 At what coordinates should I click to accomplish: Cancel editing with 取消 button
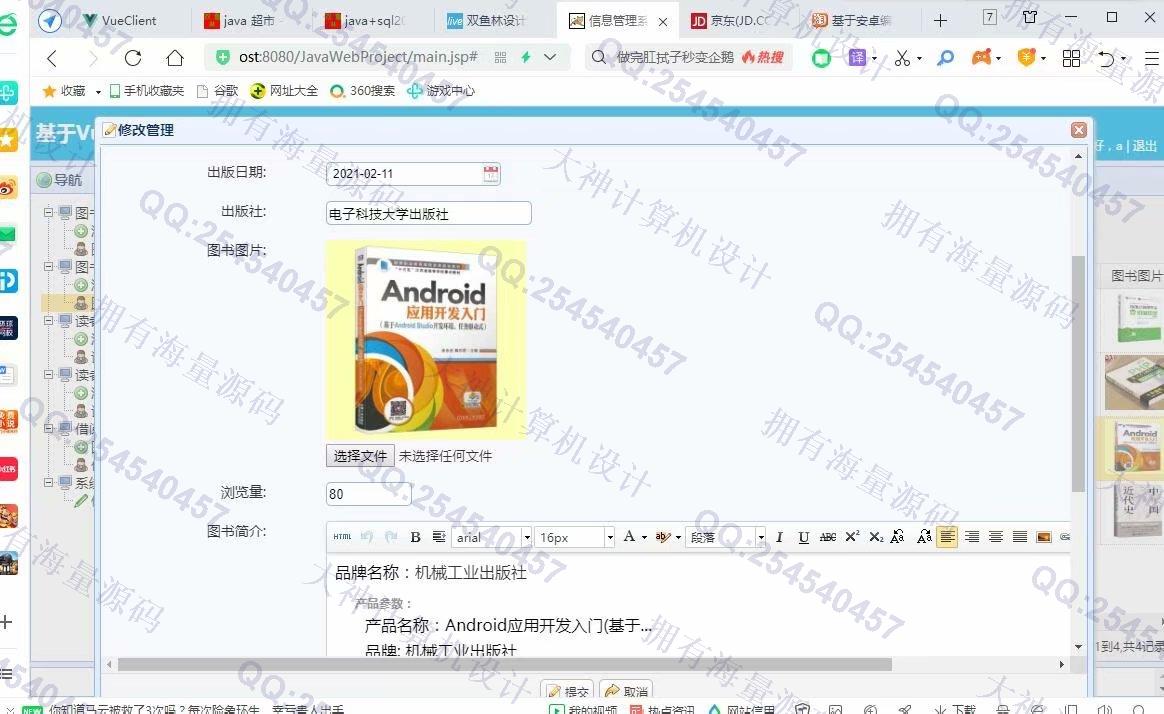point(626,691)
